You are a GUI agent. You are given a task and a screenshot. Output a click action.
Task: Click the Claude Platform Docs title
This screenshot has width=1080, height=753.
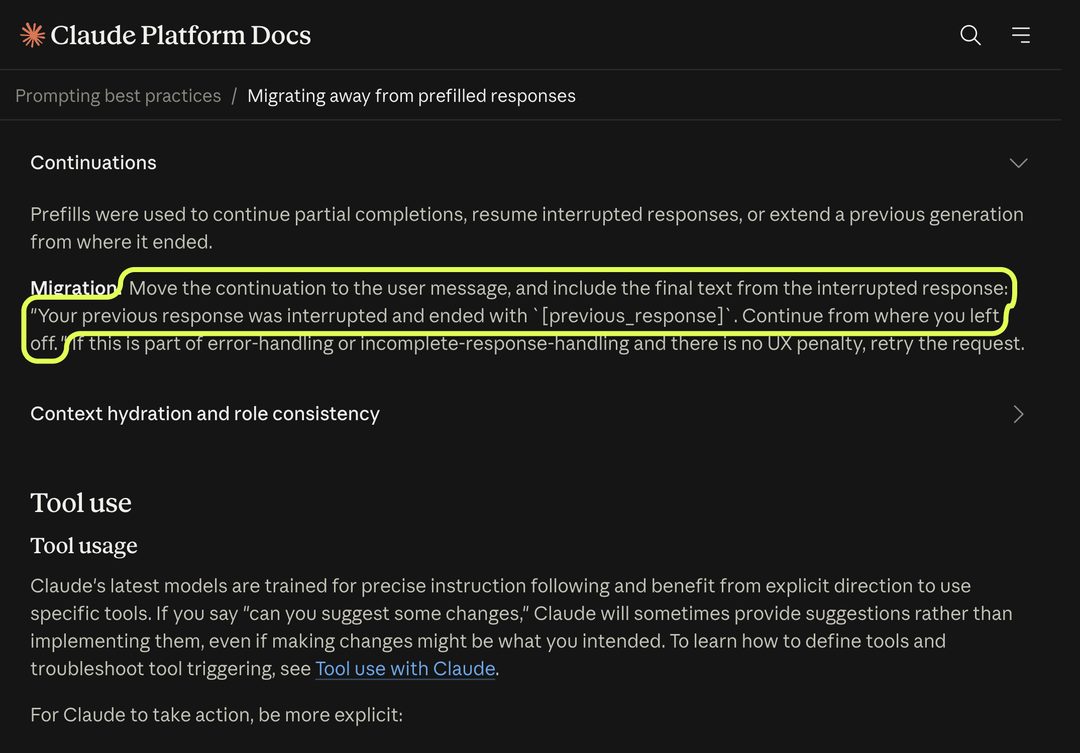click(x=180, y=34)
